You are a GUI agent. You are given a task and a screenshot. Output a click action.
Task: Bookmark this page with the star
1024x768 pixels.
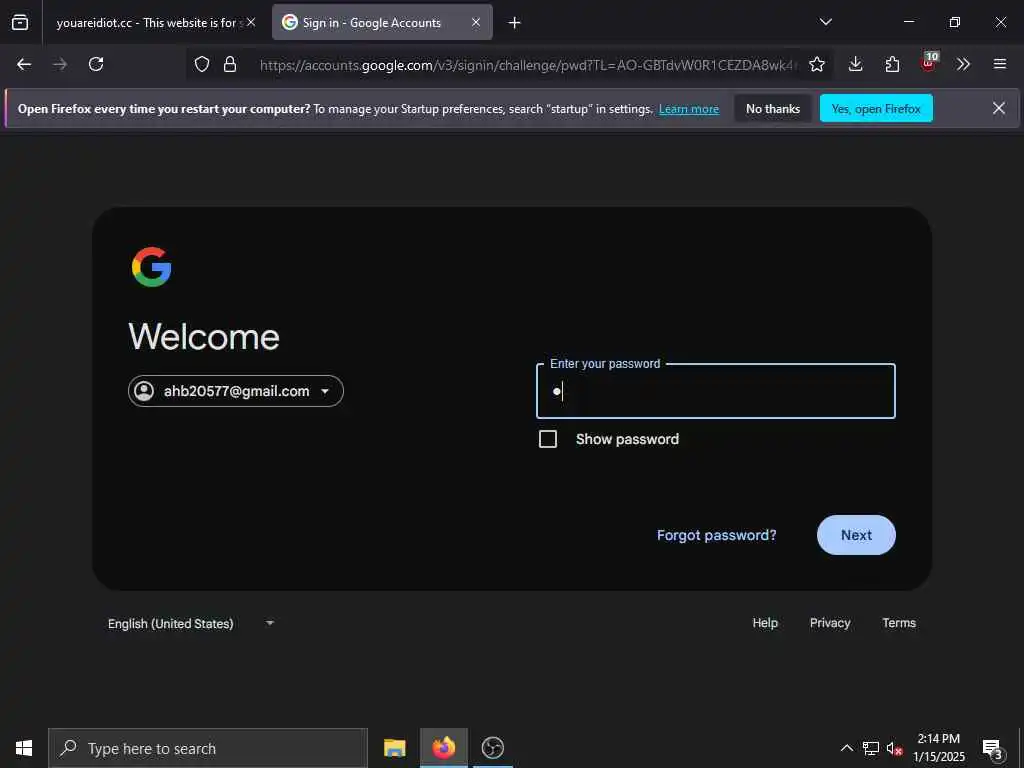pos(816,64)
